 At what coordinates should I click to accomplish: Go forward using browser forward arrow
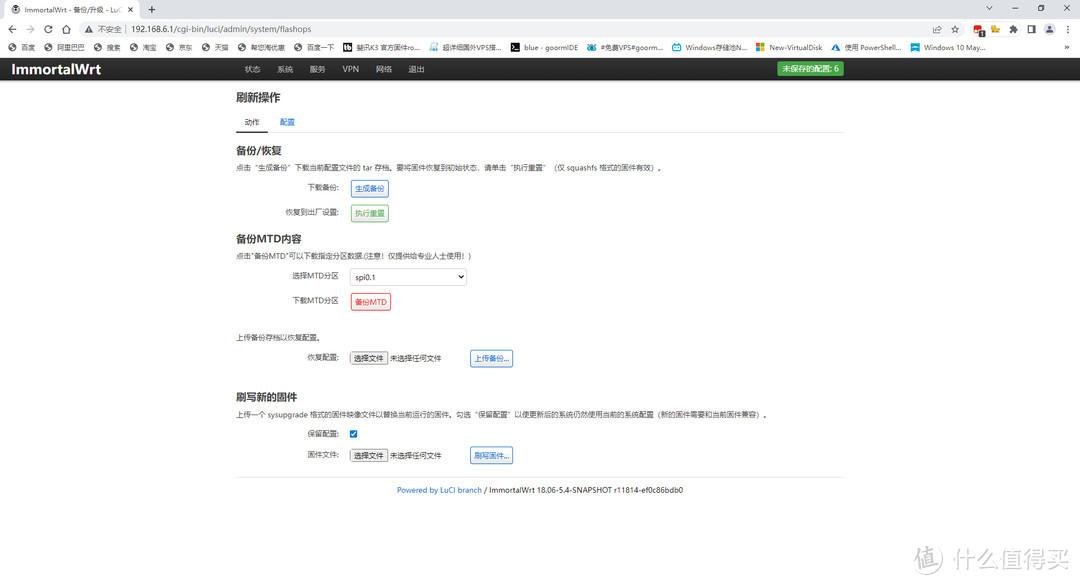click(30, 29)
